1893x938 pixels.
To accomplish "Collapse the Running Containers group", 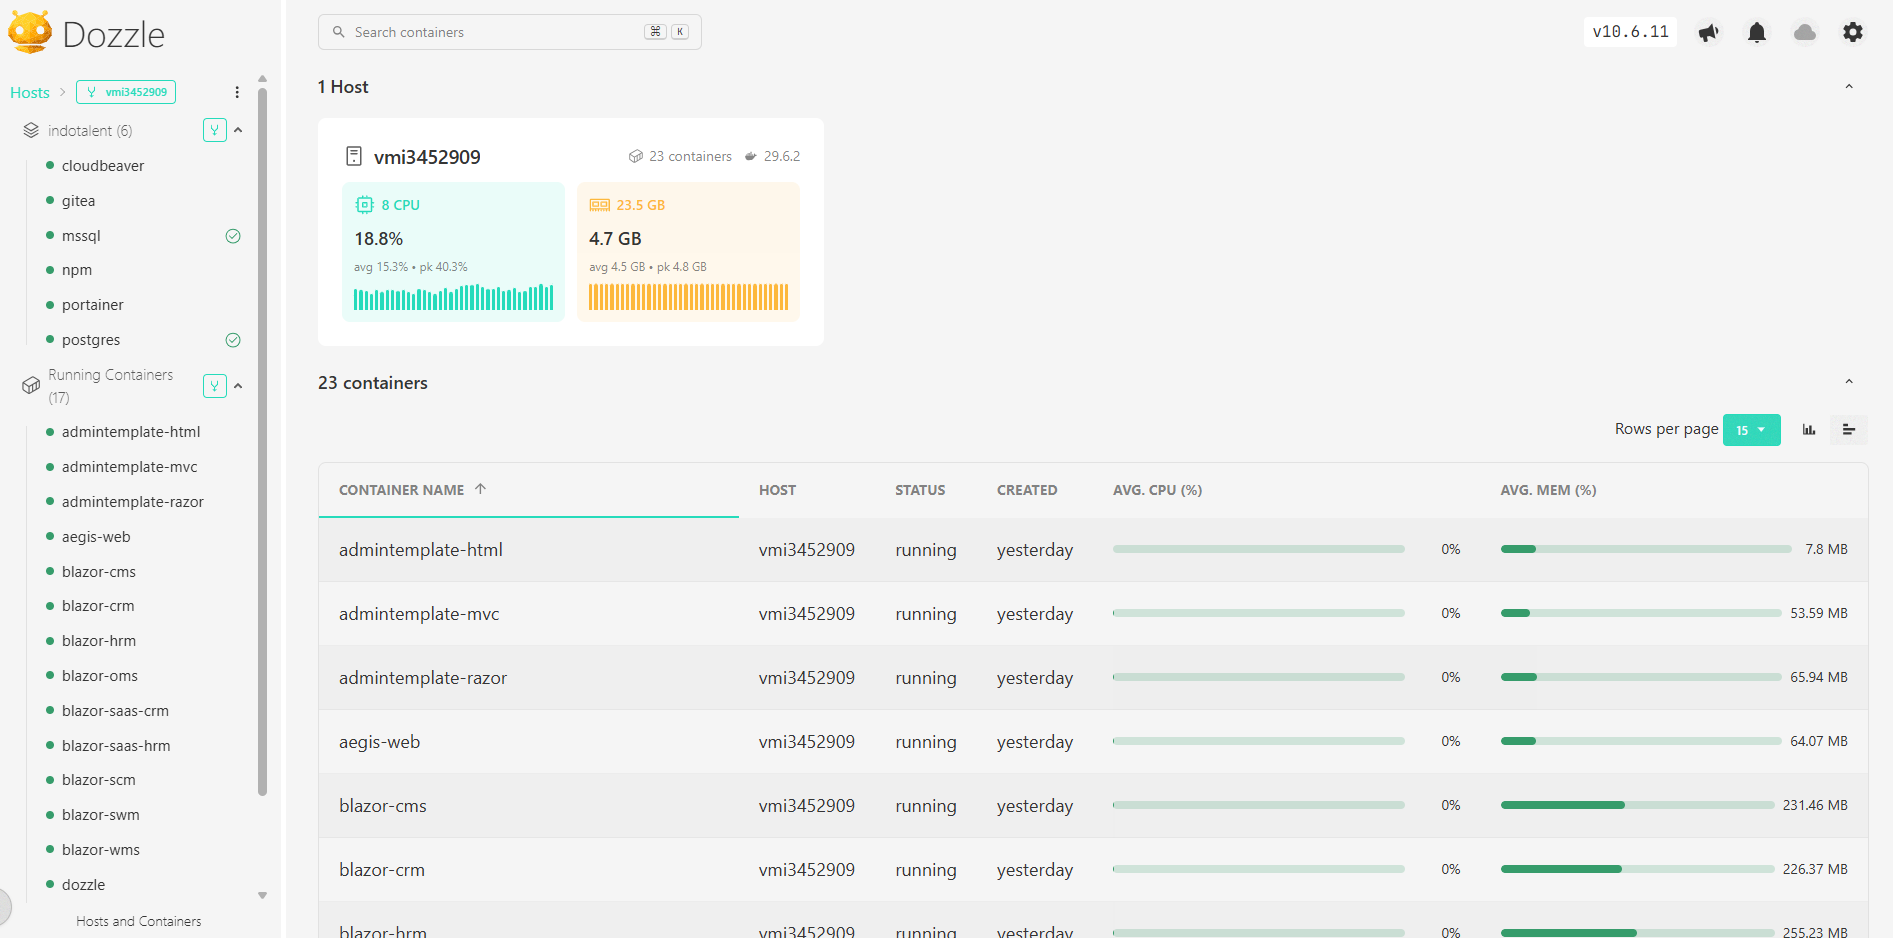I will [x=238, y=386].
